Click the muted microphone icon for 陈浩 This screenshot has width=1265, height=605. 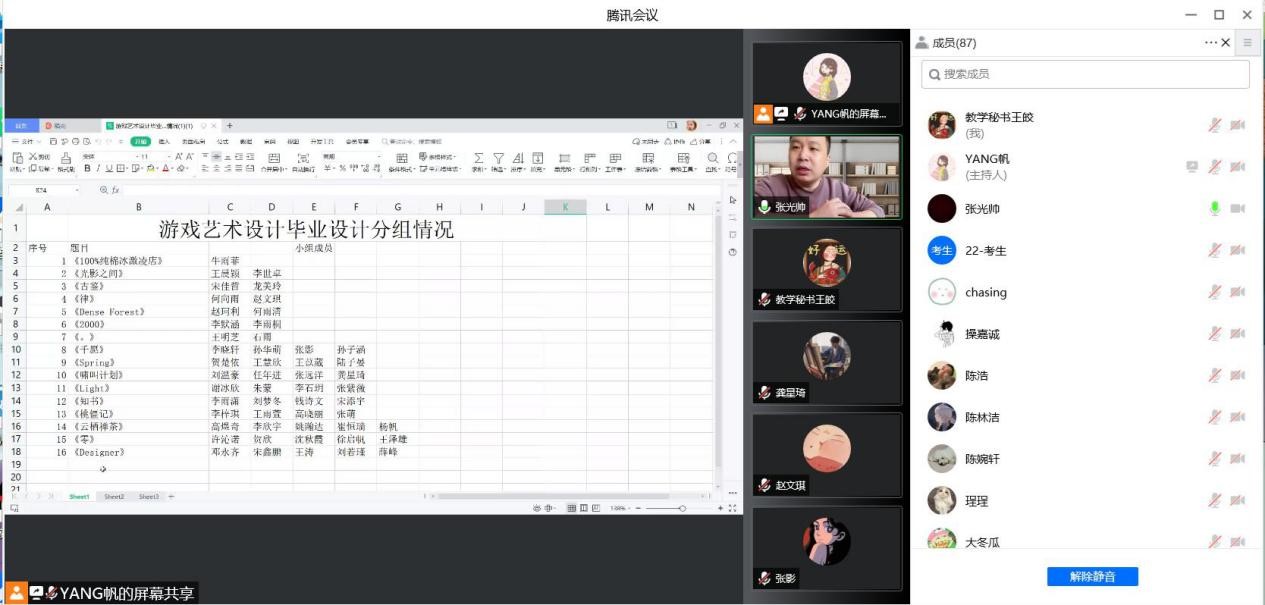(1214, 375)
